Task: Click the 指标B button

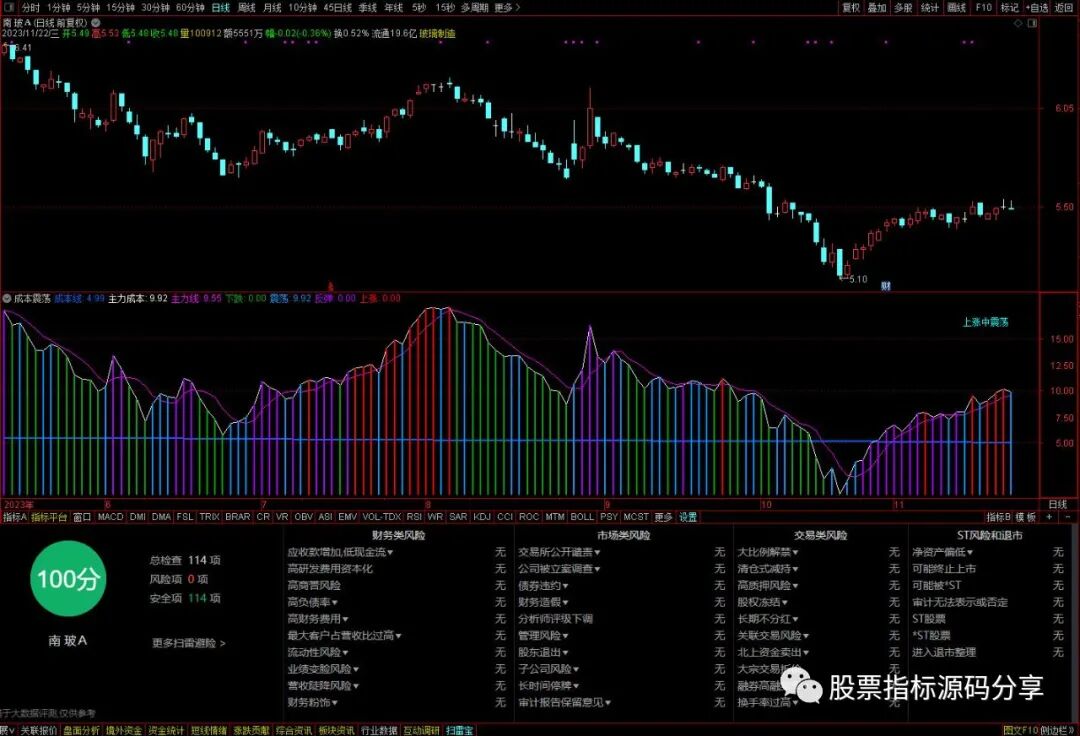Action: point(998,517)
